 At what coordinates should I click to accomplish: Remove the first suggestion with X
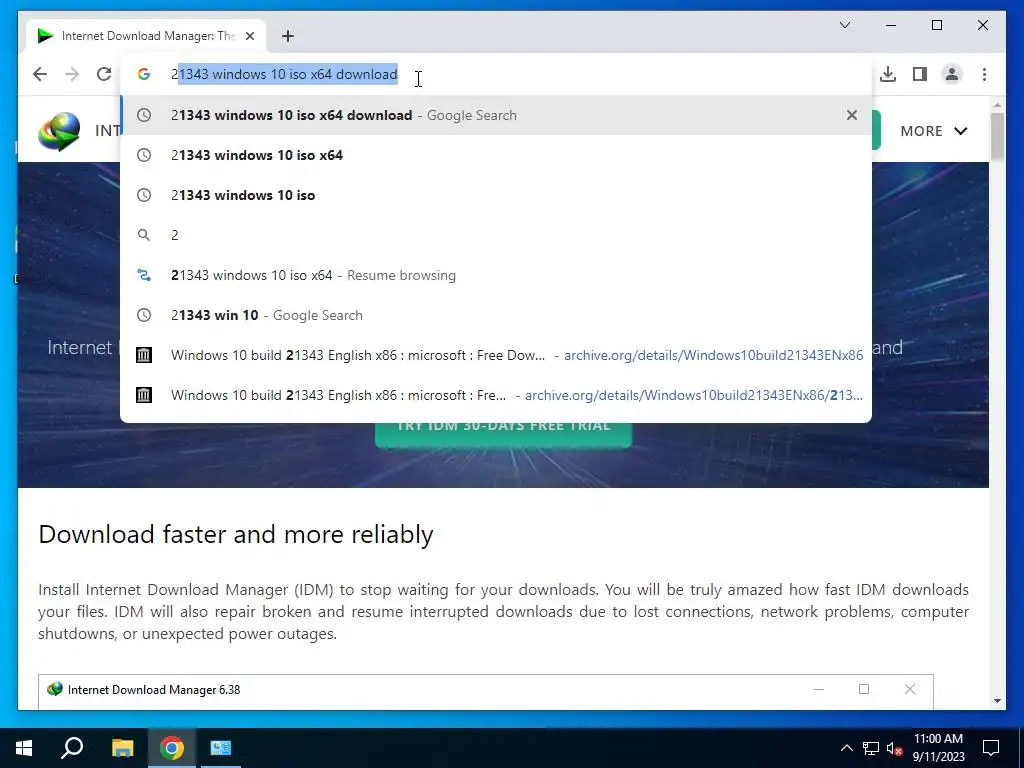coord(852,115)
